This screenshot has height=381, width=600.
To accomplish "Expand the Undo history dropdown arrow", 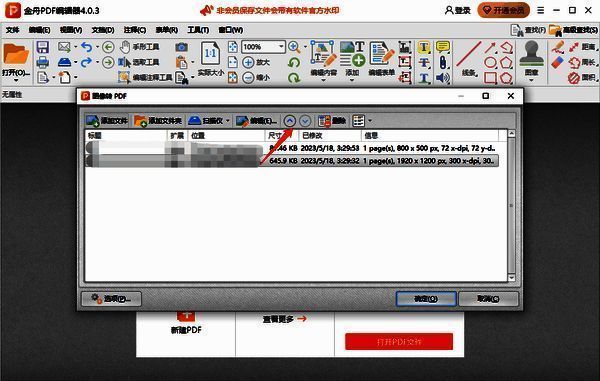I will 97,47.
